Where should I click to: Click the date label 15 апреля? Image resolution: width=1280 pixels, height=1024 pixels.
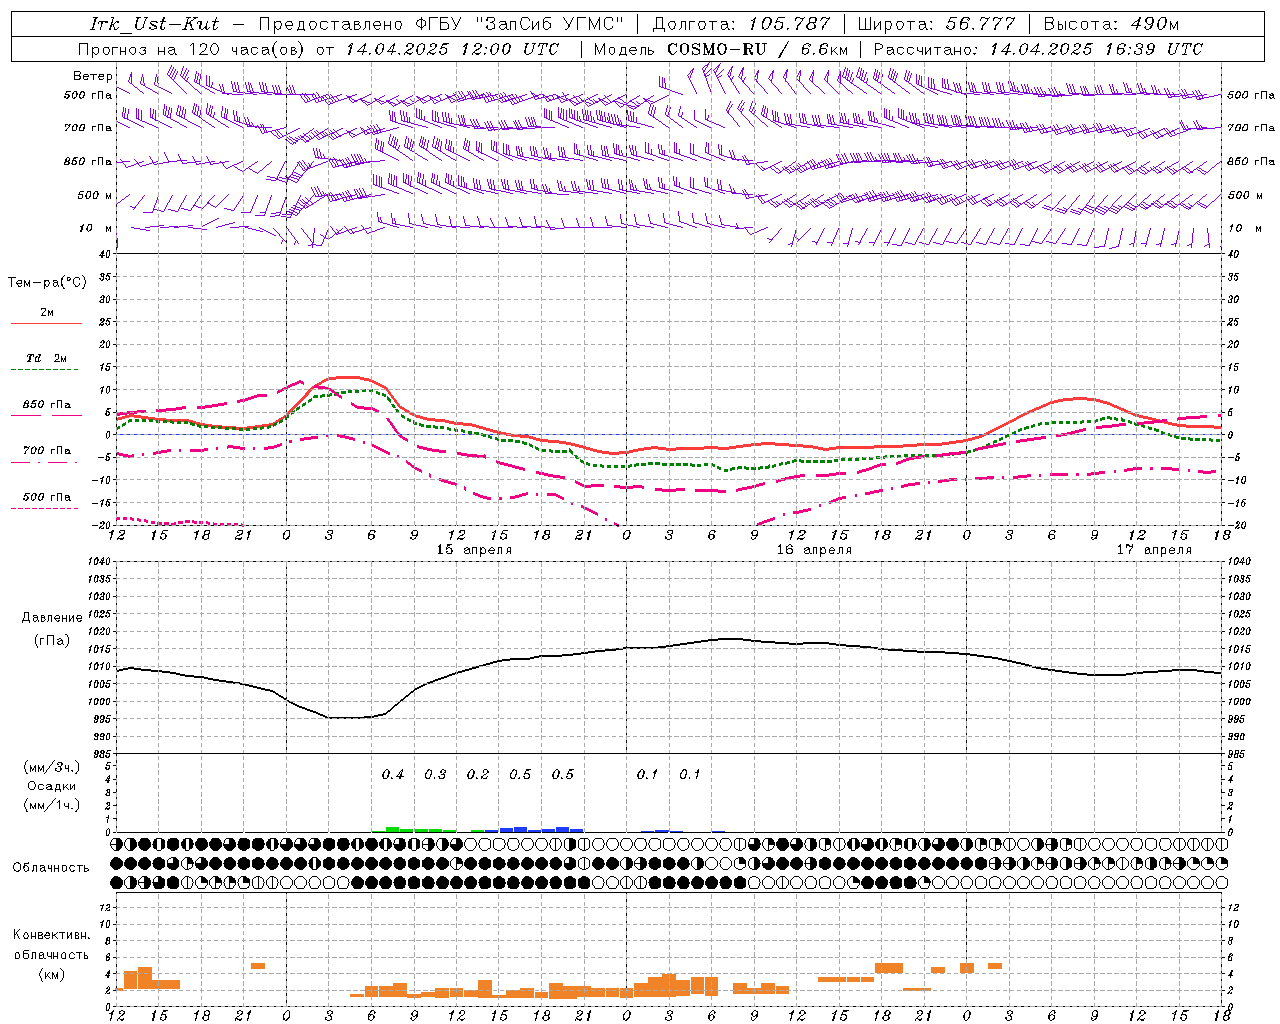click(474, 550)
